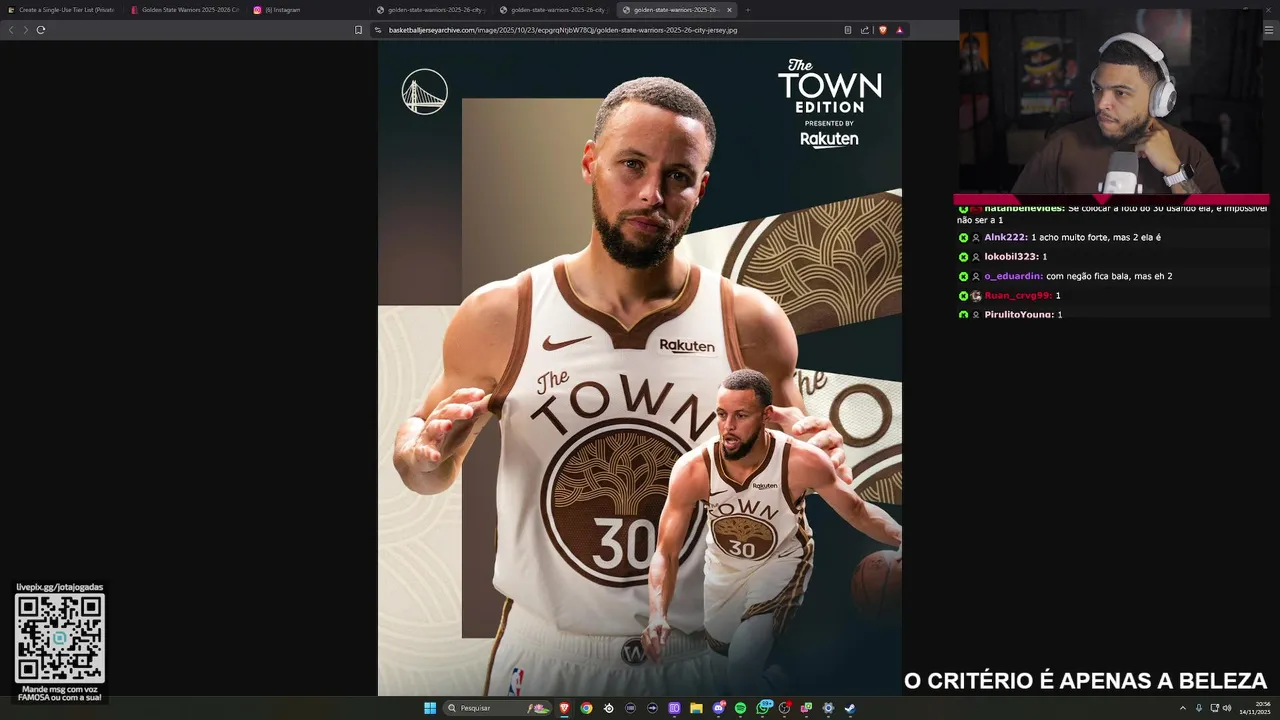This screenshot has width=1280, height=720.
Task: Click the livepix.gg/jotajogadas text
Action: tap(60, 587)
